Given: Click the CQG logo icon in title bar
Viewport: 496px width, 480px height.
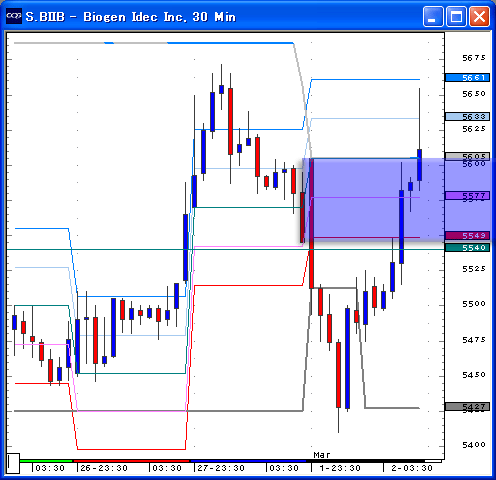Looking at the screenshot, I should 14,16.
